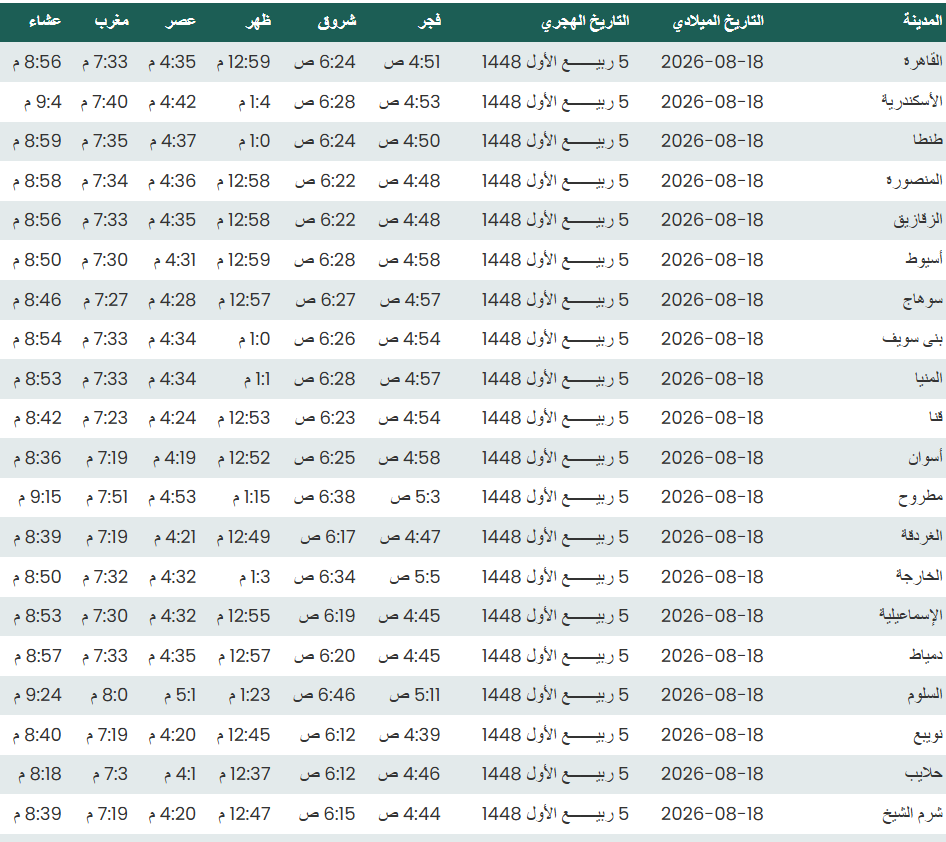Select the city name الأسكندرية
Viewport: 946px width, 842px height.
point(912,101)
